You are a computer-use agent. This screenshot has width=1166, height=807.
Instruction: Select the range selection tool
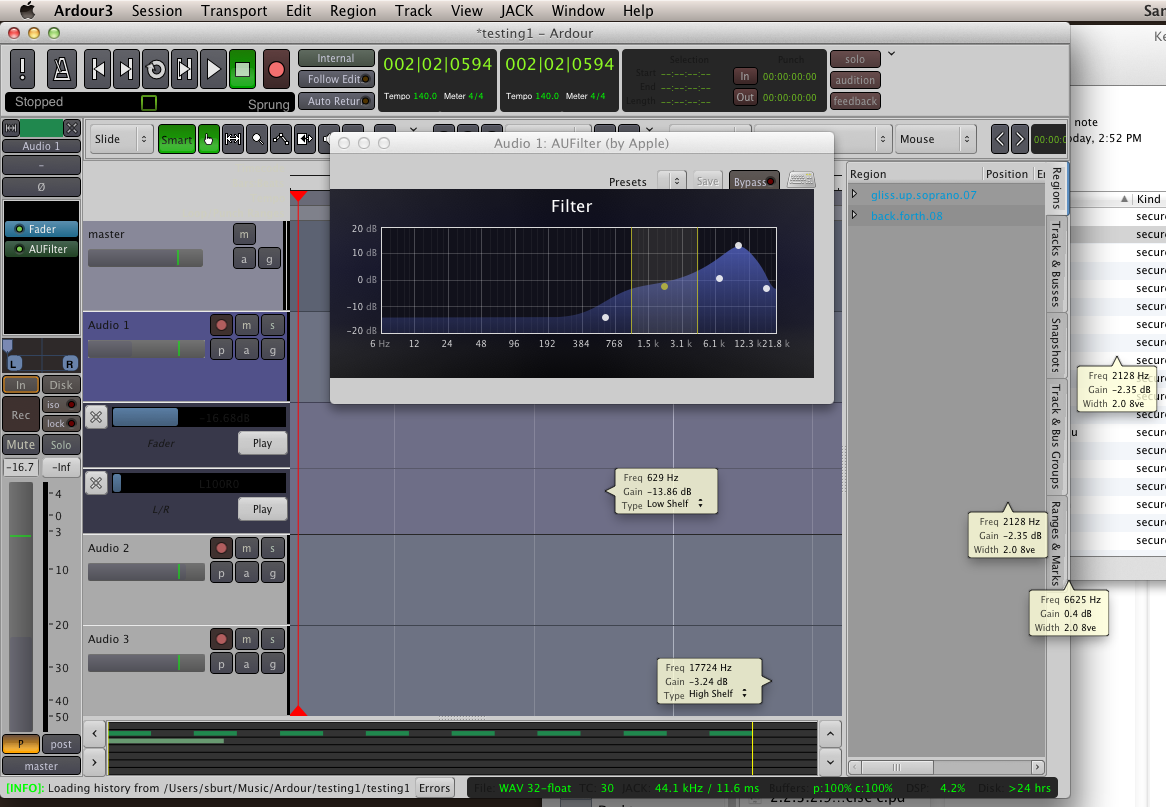pos(233,140)
